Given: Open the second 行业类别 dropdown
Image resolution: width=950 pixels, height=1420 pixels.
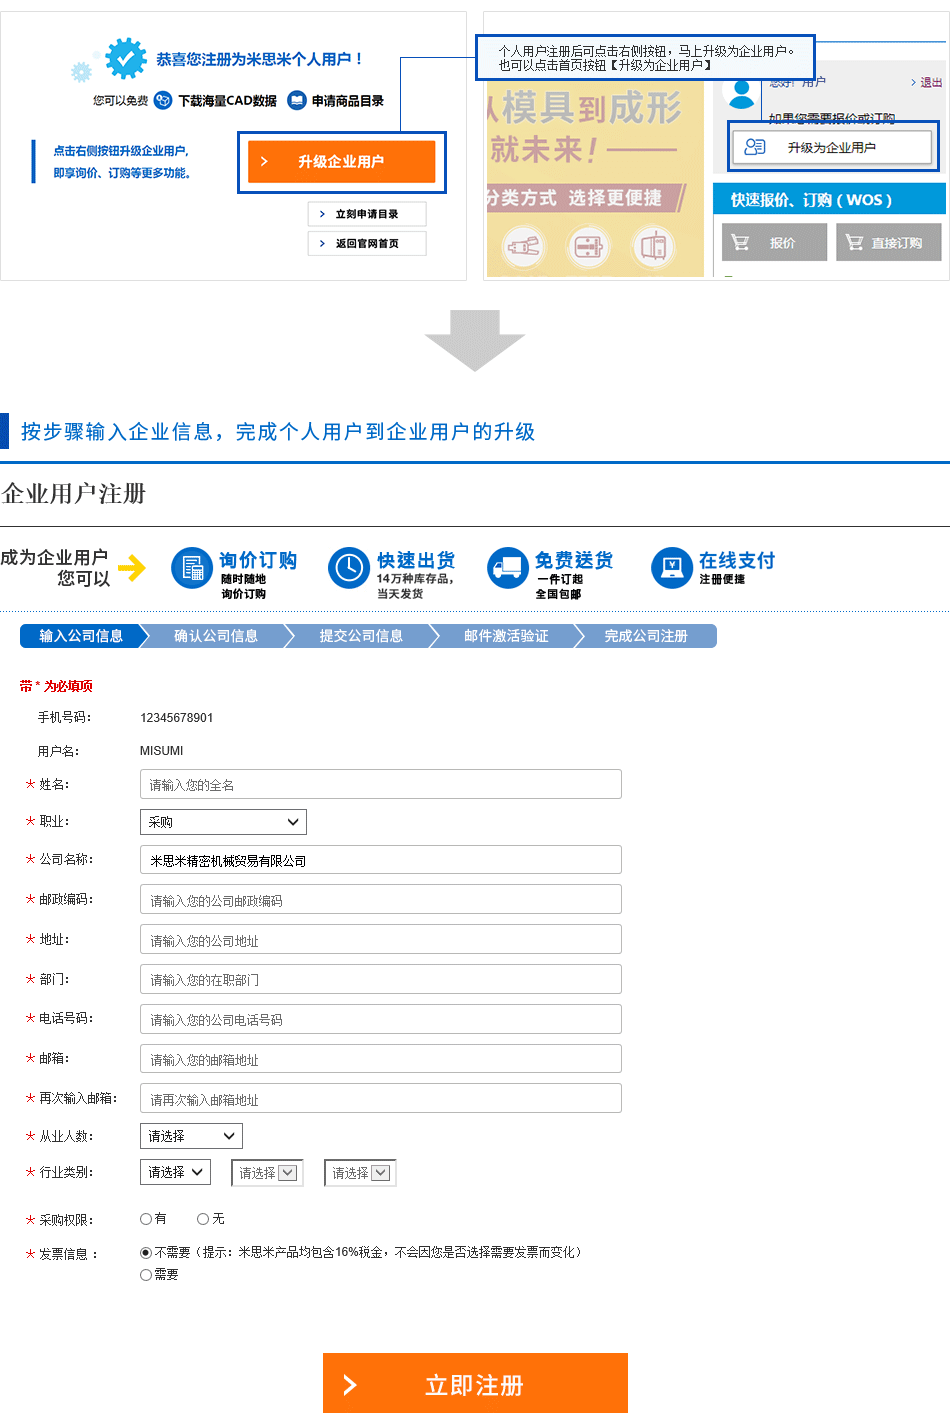Looking at the screenshot, I should [x=267, y=1173].
